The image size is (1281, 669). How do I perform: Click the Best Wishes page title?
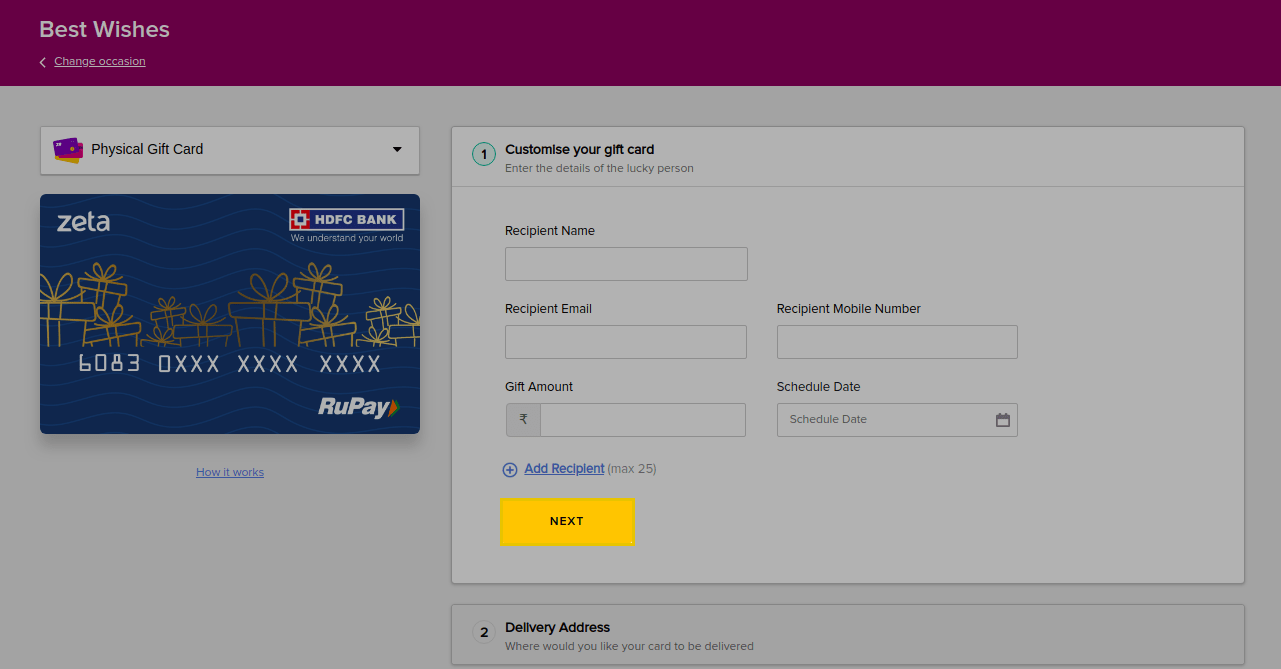coord(105,30)
